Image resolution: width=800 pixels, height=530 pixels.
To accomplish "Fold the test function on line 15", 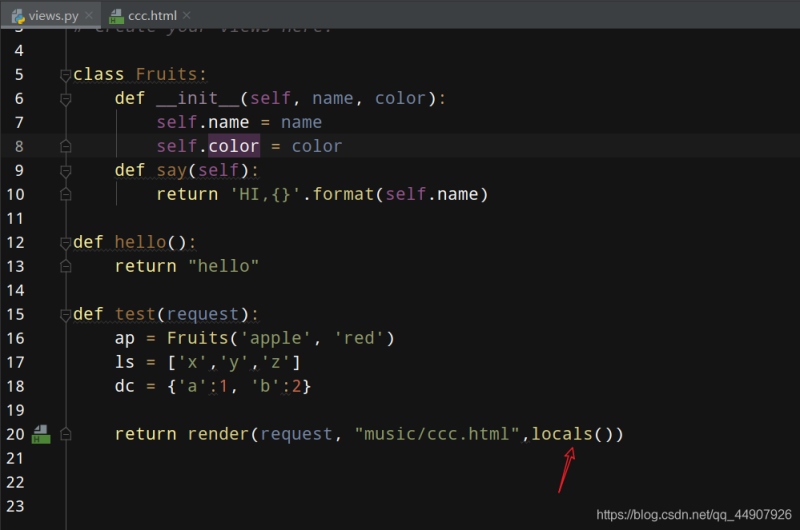I will point(66,315).
